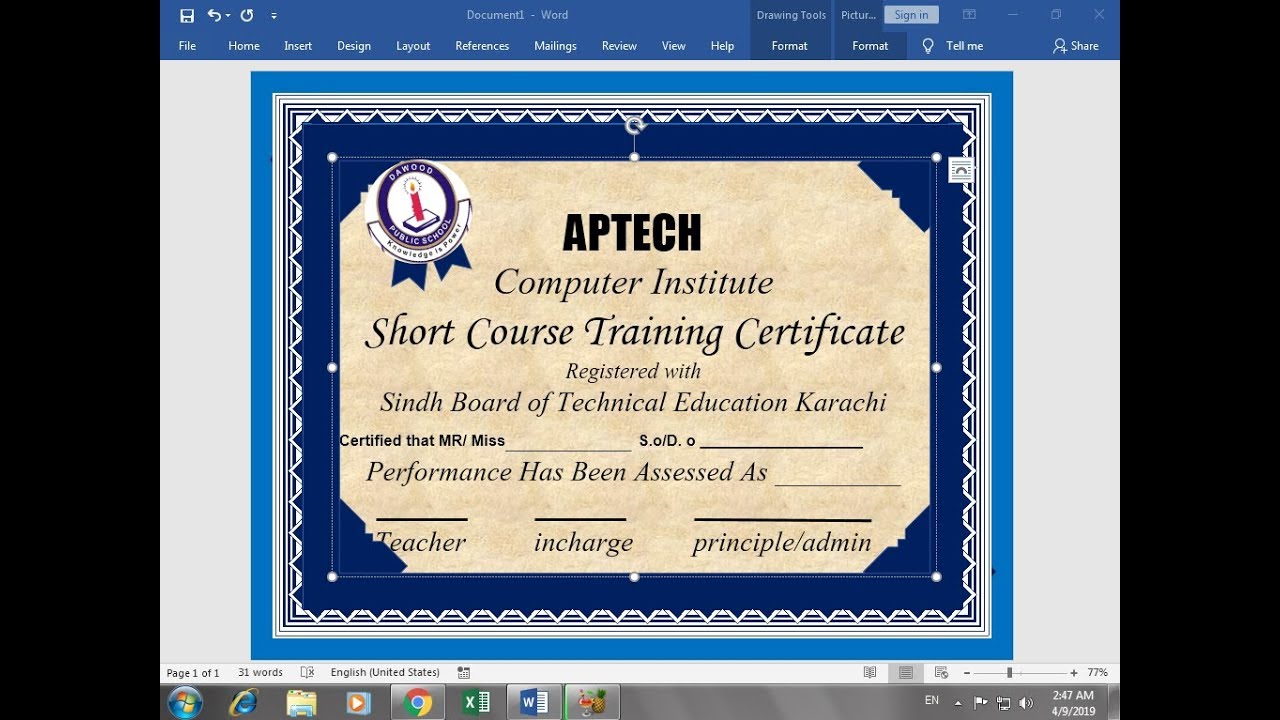The height and width of the screenshot is (720, 1280).
Task: Switch to the Insert tab
Action: 298,46
